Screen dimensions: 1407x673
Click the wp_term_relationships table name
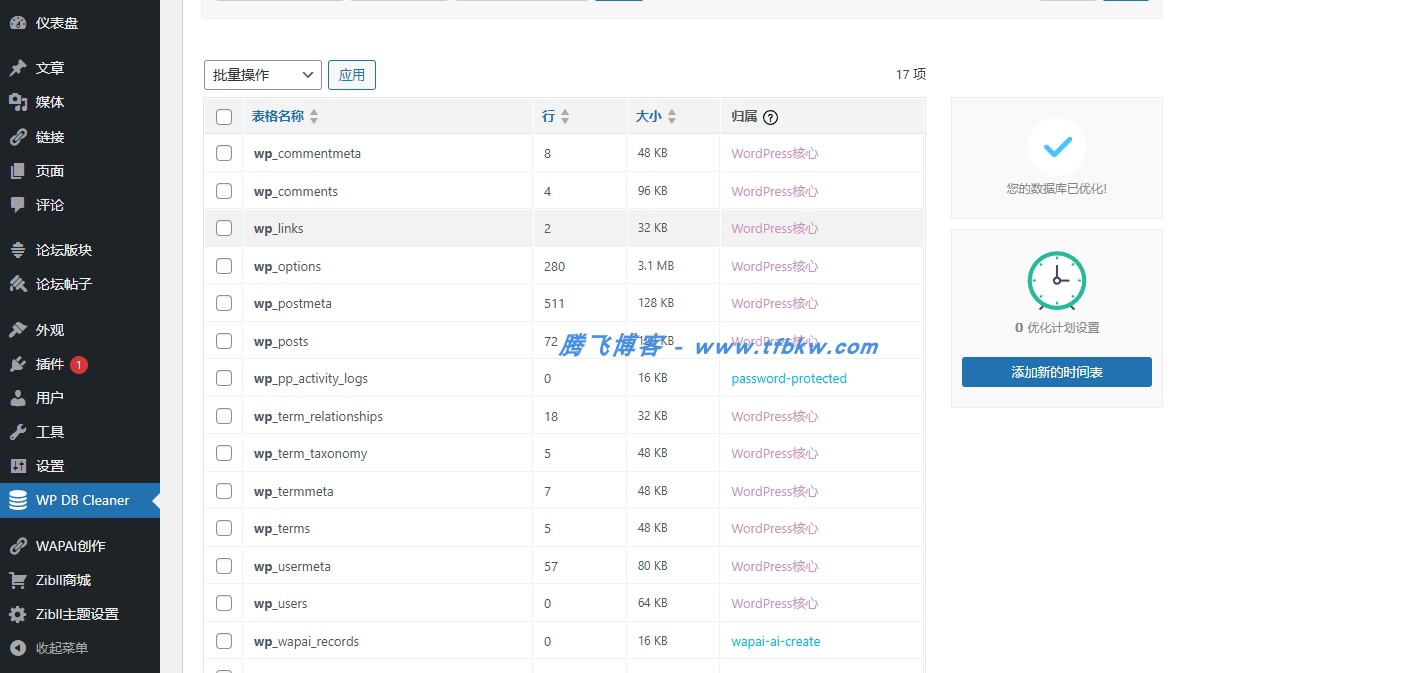[318, 417]
